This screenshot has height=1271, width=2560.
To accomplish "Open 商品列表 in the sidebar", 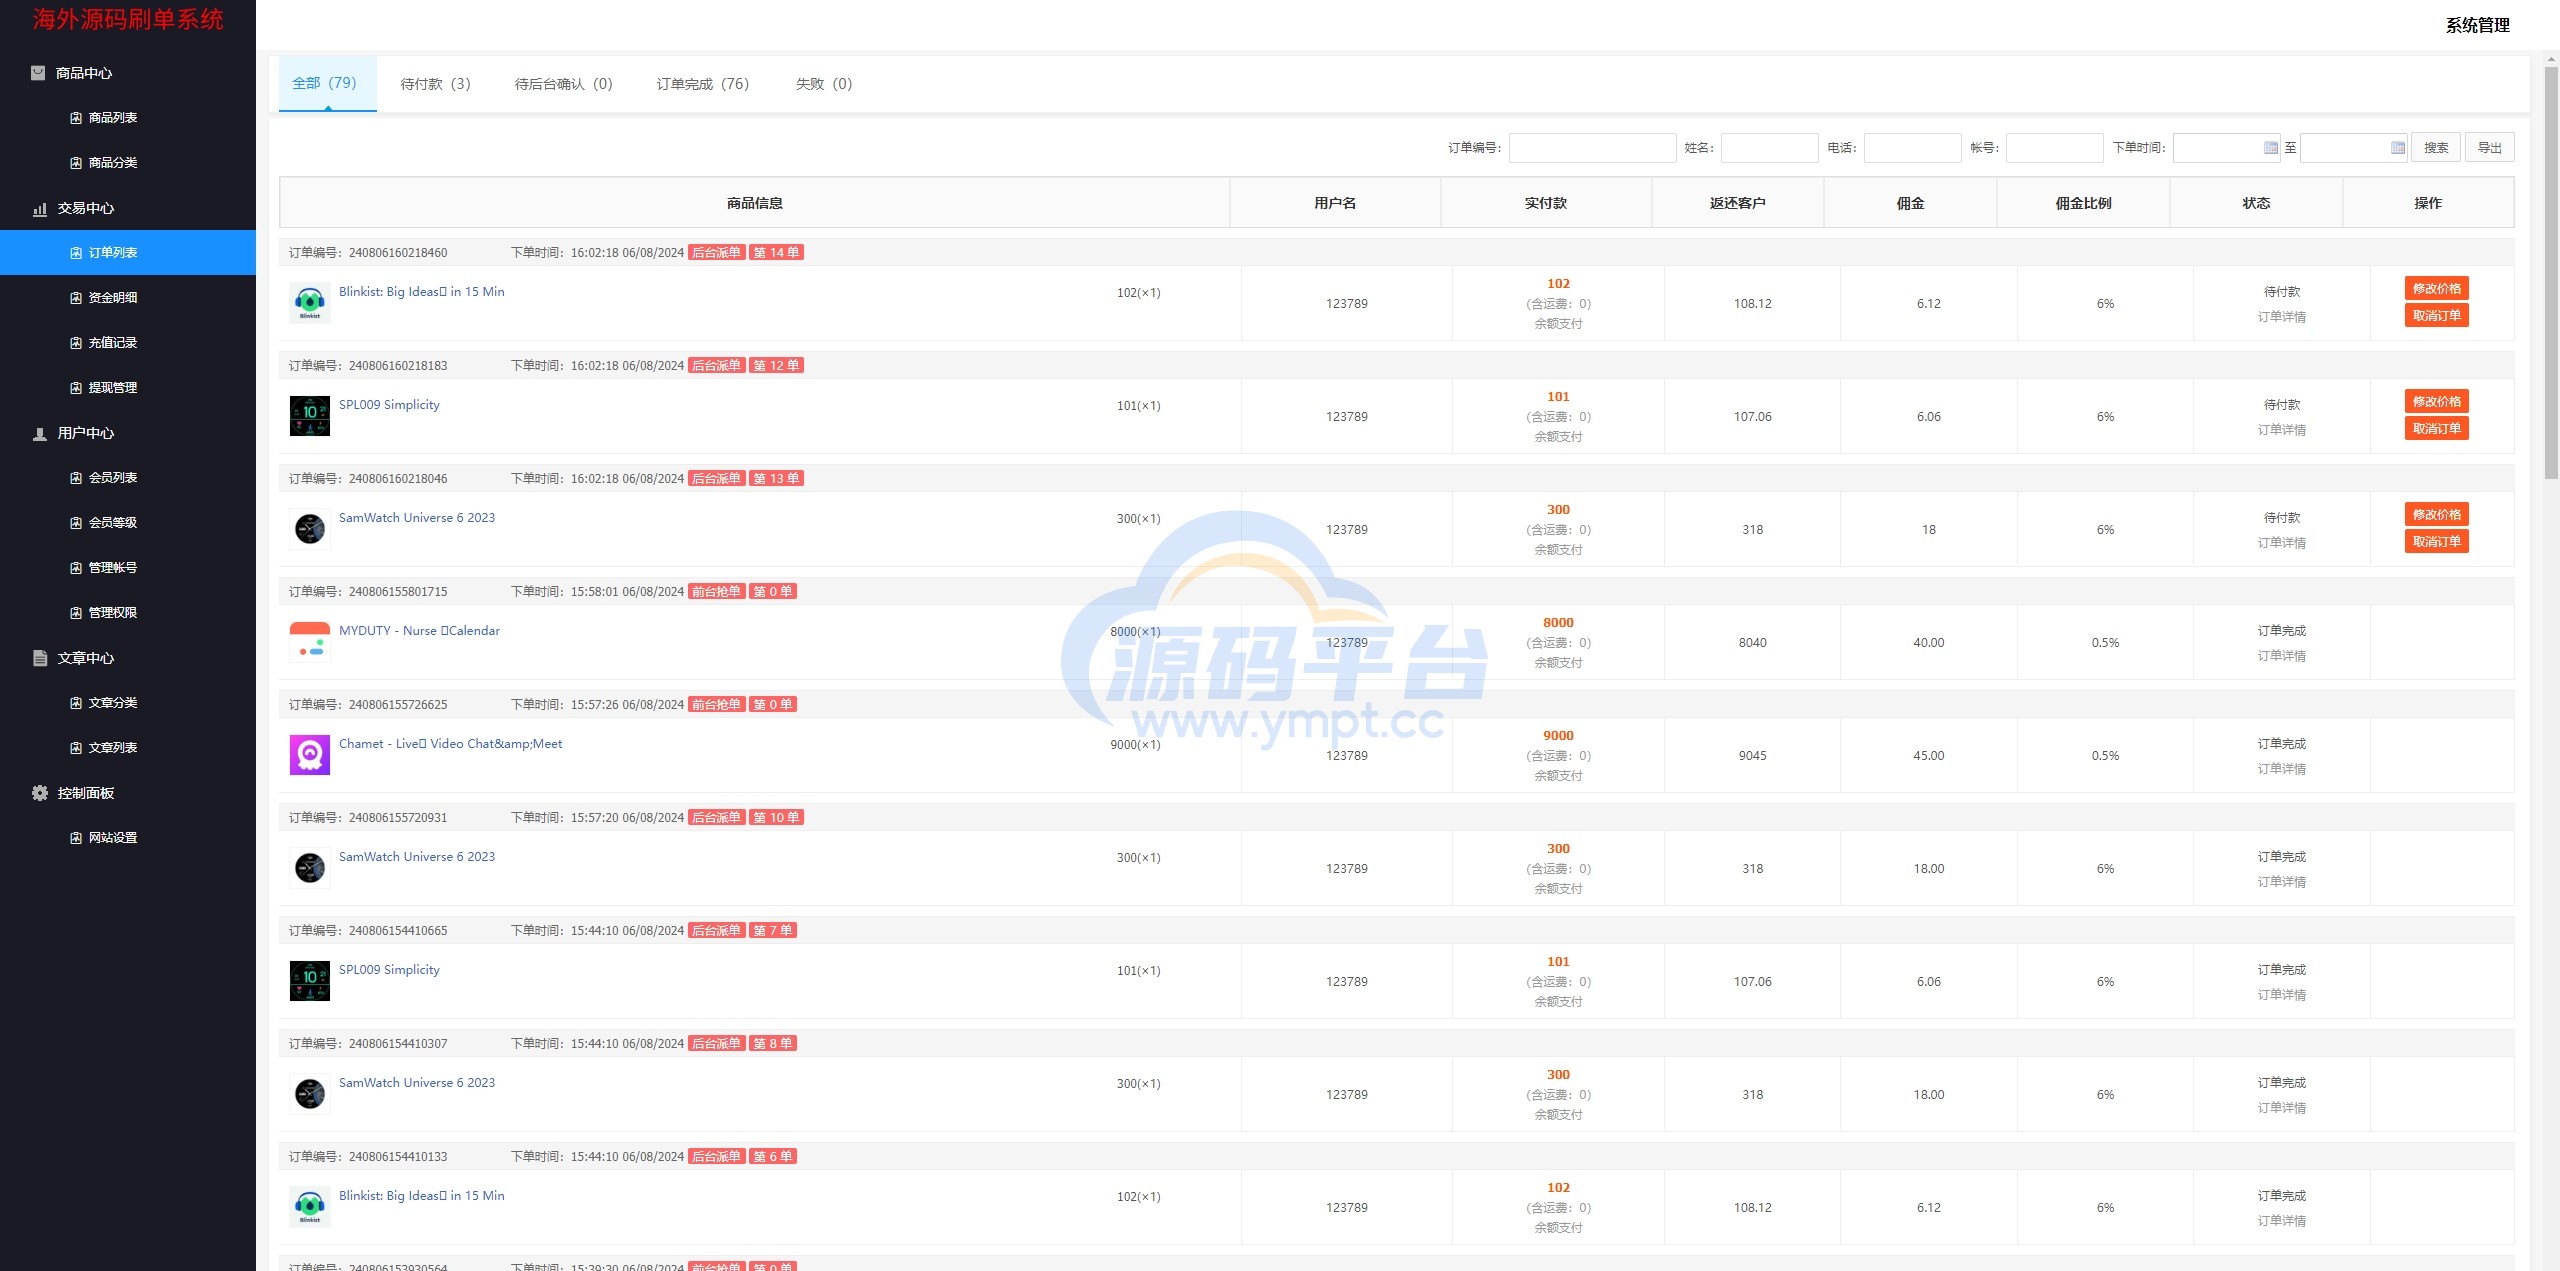I will (112, 118).
